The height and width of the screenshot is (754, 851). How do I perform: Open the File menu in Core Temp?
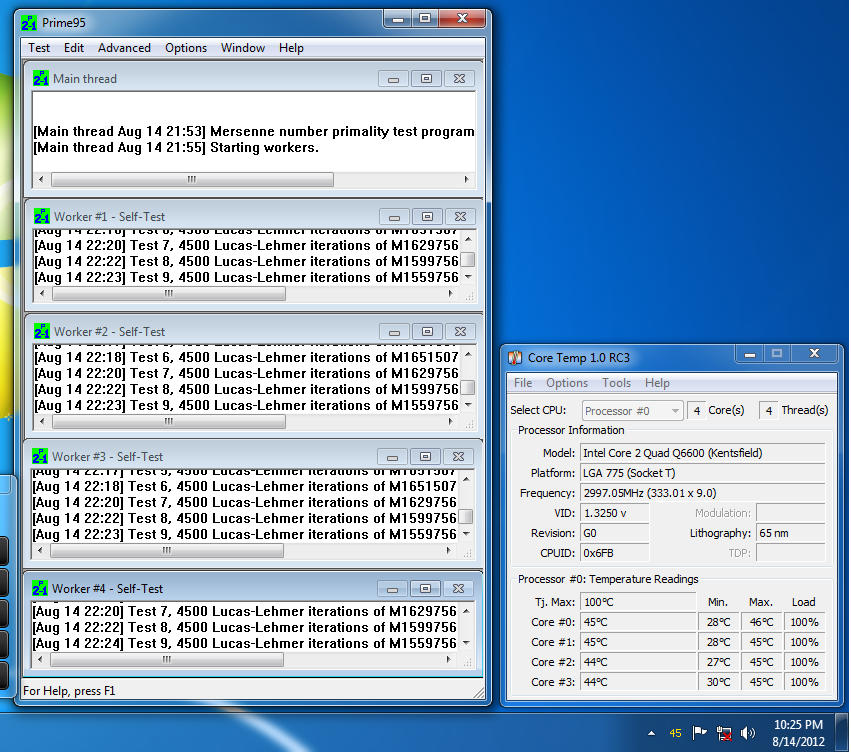(523, 383)
